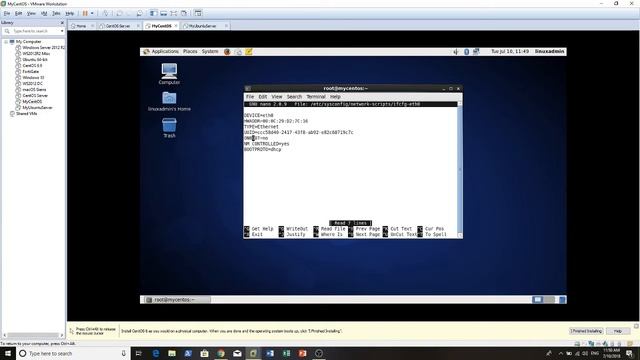Open the terminal View menu
The image size is (640, 360).
point(277,97)
